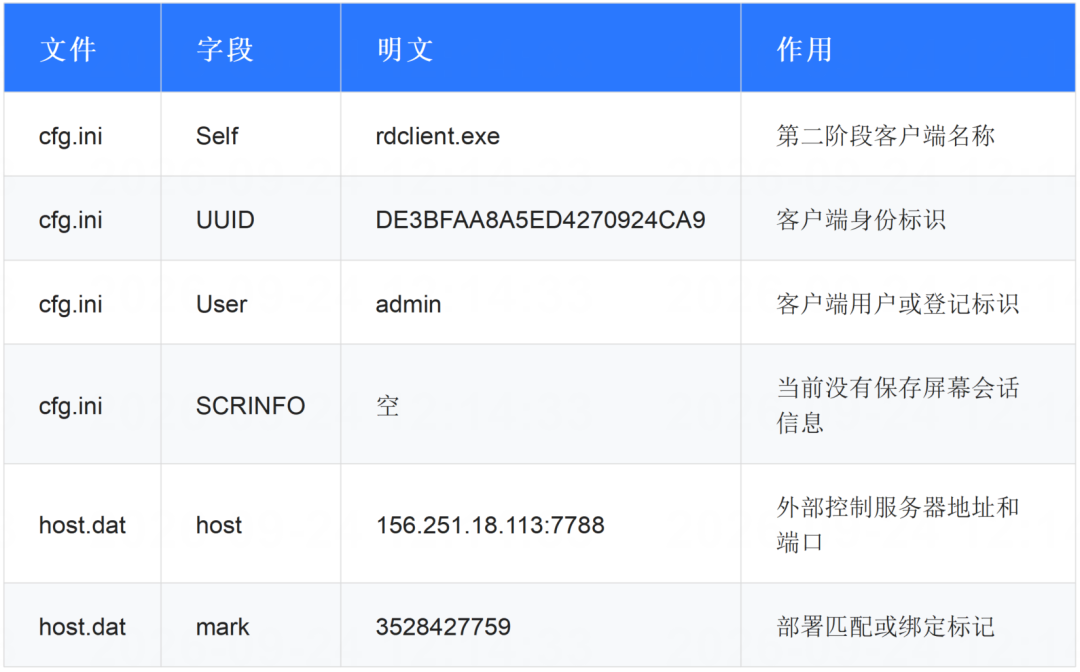The height and width of the screenshot is (672, 1080).
Task: Select the DE3BFAA8A5ED4270924CA9 value
Action: pos(541,220)
